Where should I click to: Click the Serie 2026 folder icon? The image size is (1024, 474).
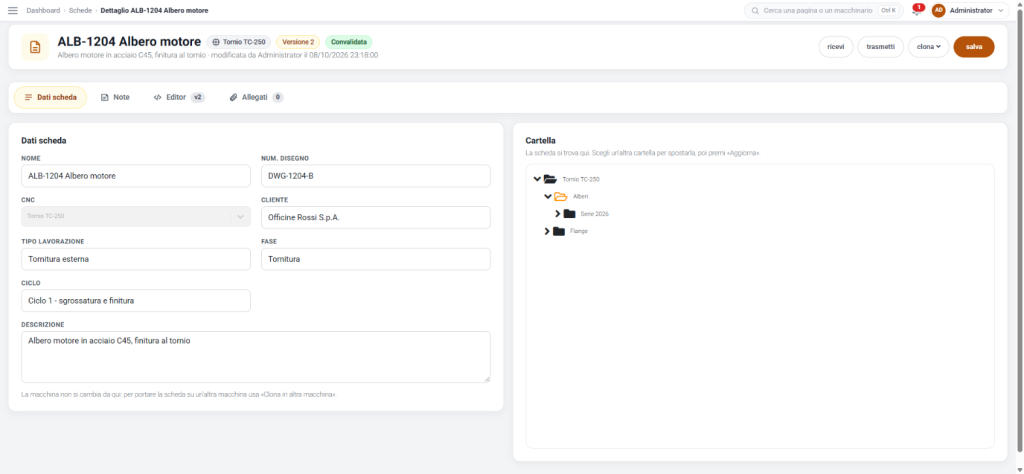[x=569, y=213]
